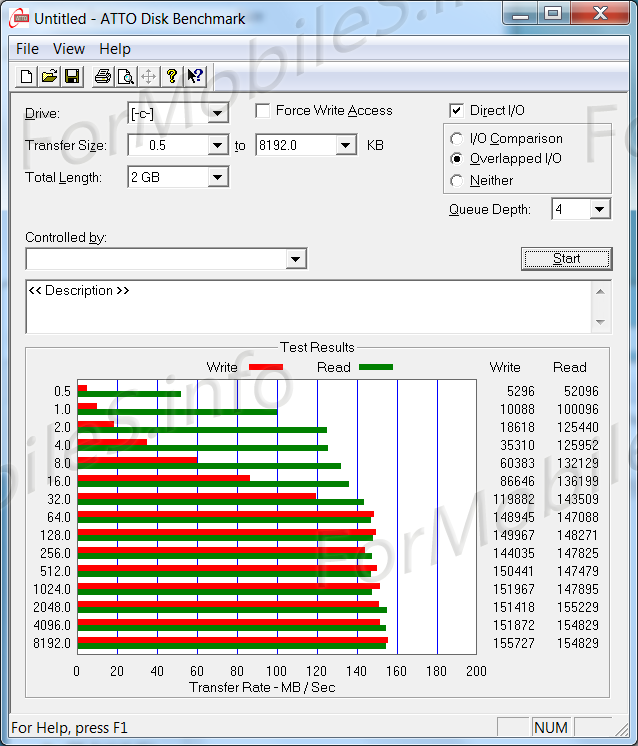Open the Drive dropdown list
The image size is (638, 746).
pyautogui.click(x=218, y=113)
